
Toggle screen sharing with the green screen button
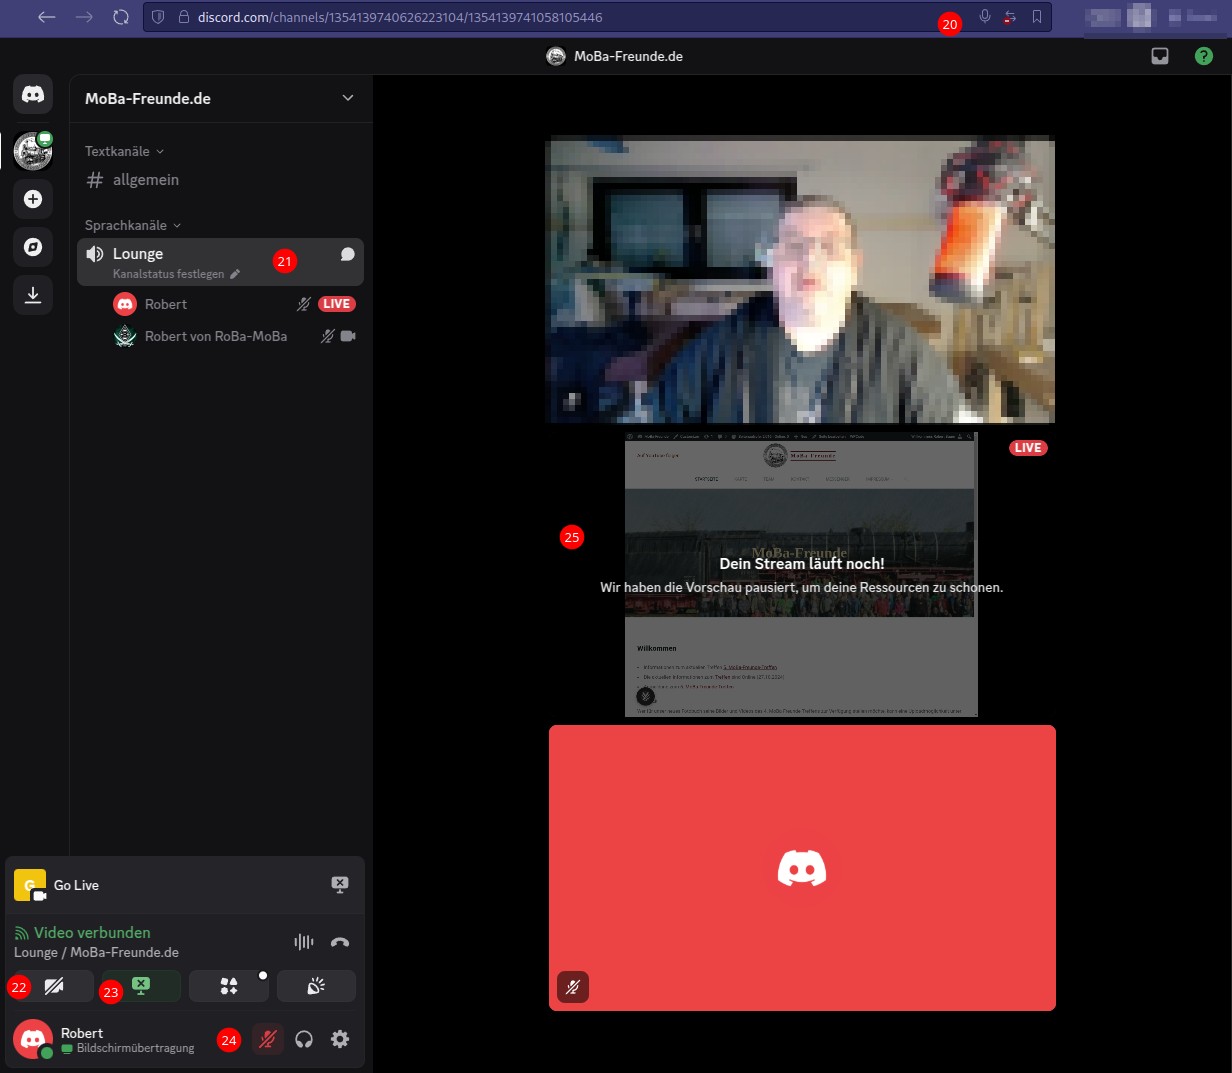(141, 986)
